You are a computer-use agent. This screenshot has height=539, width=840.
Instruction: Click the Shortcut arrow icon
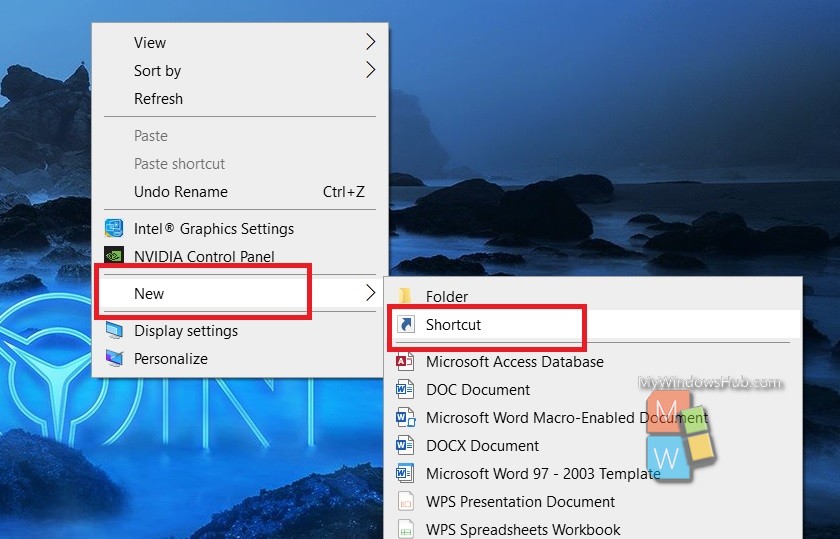[x=406, y=324]
